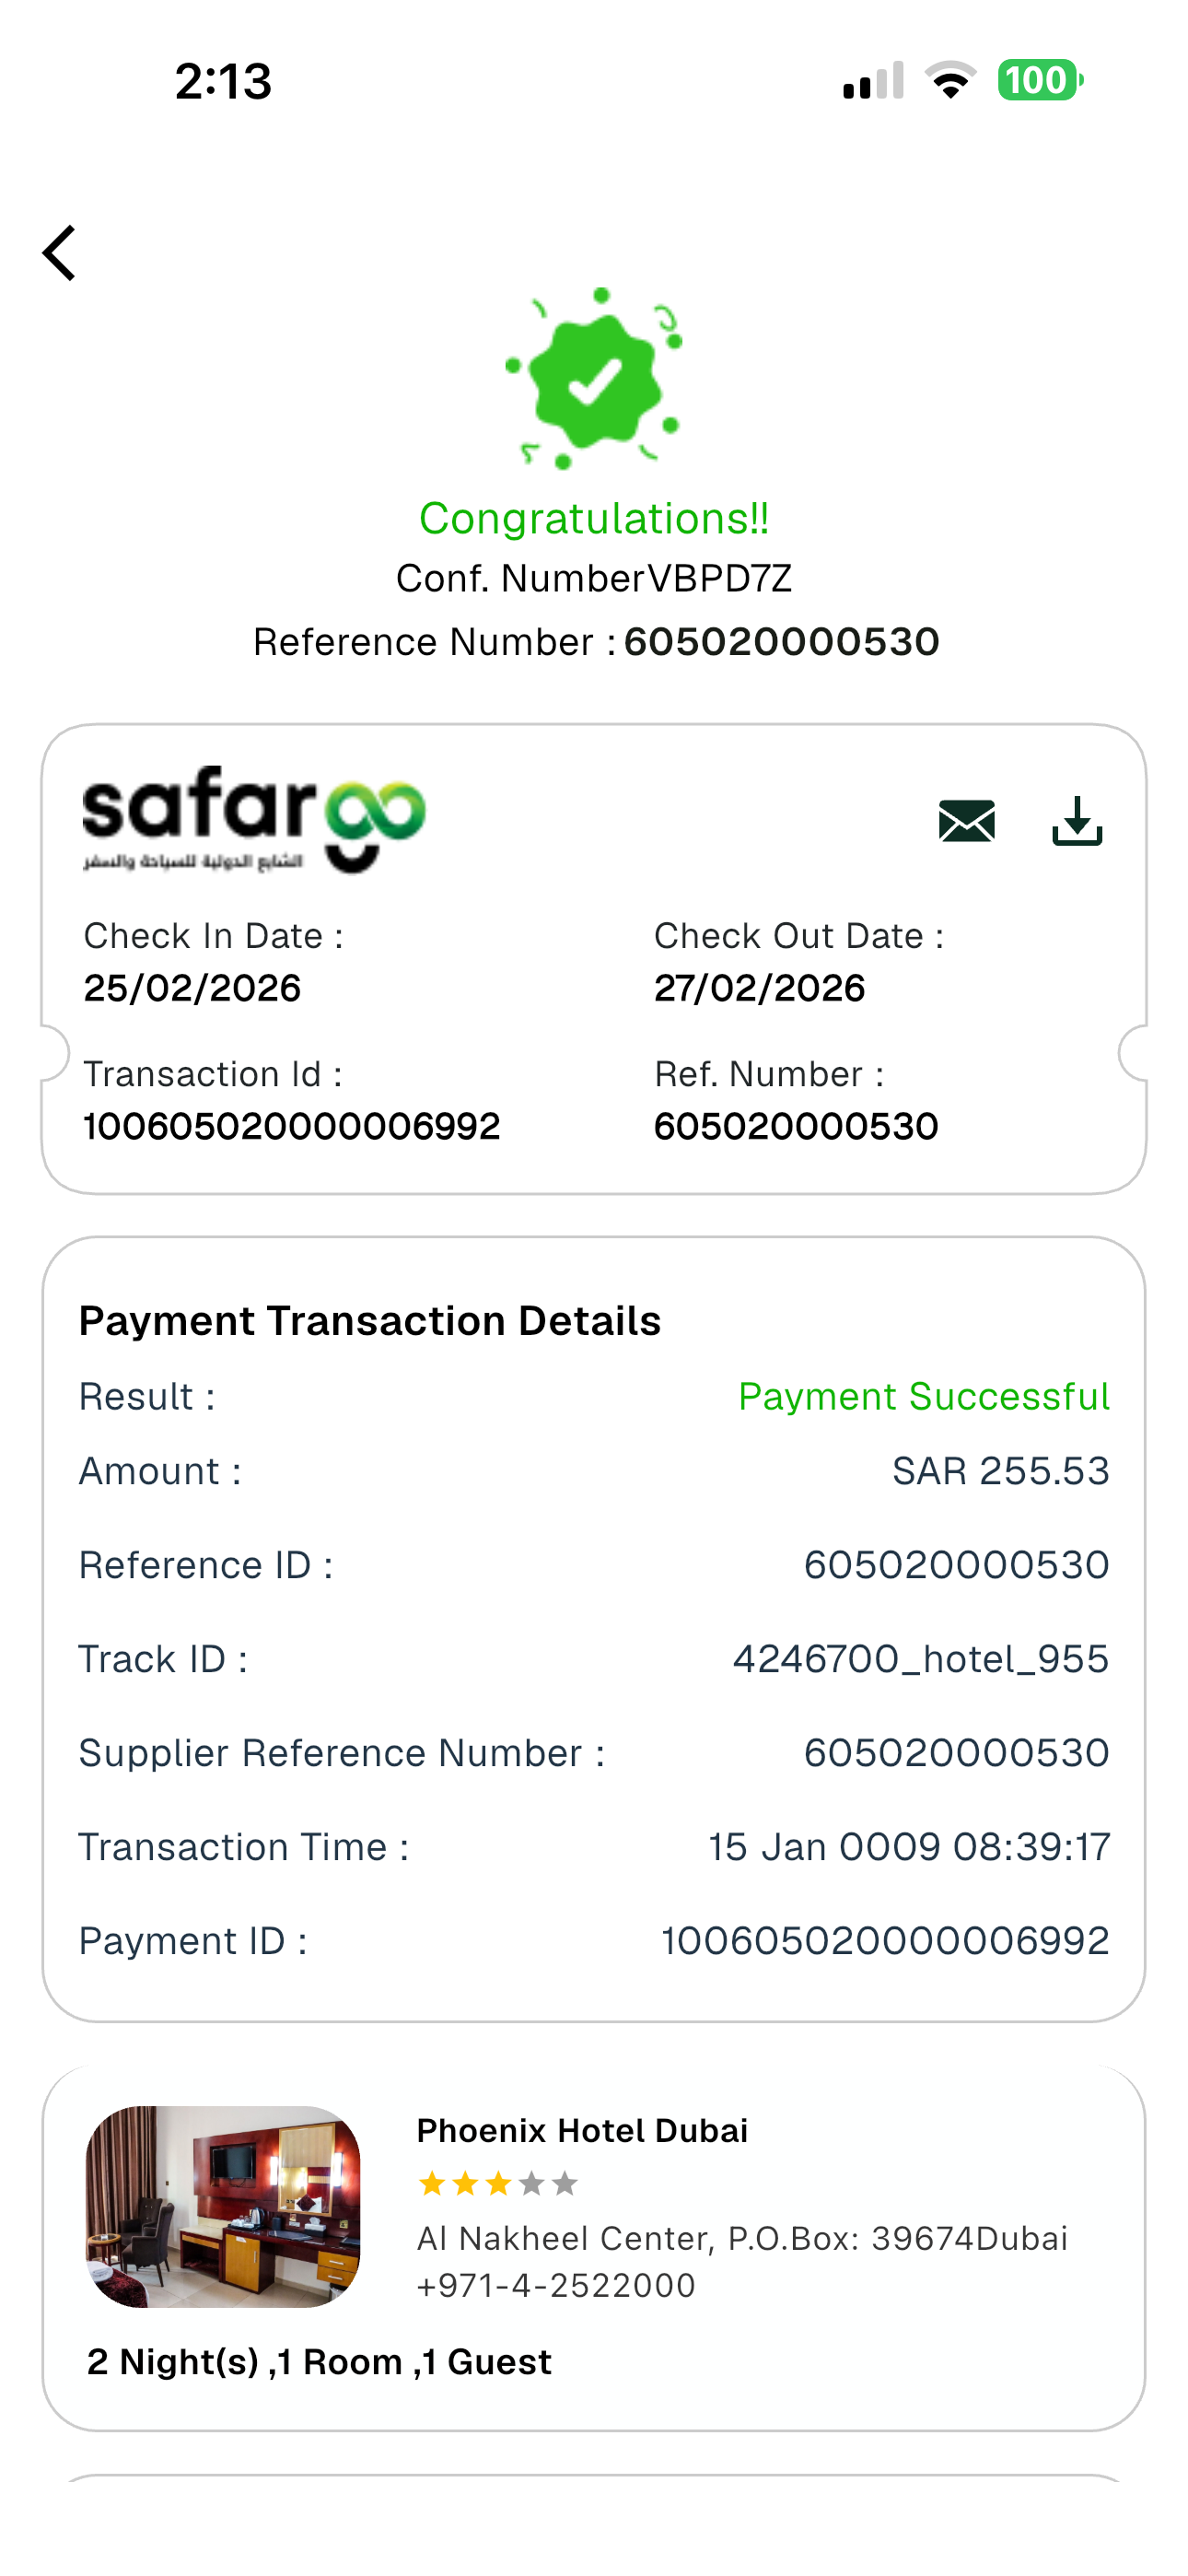Tap the status bar clock

tap(223, 81)
